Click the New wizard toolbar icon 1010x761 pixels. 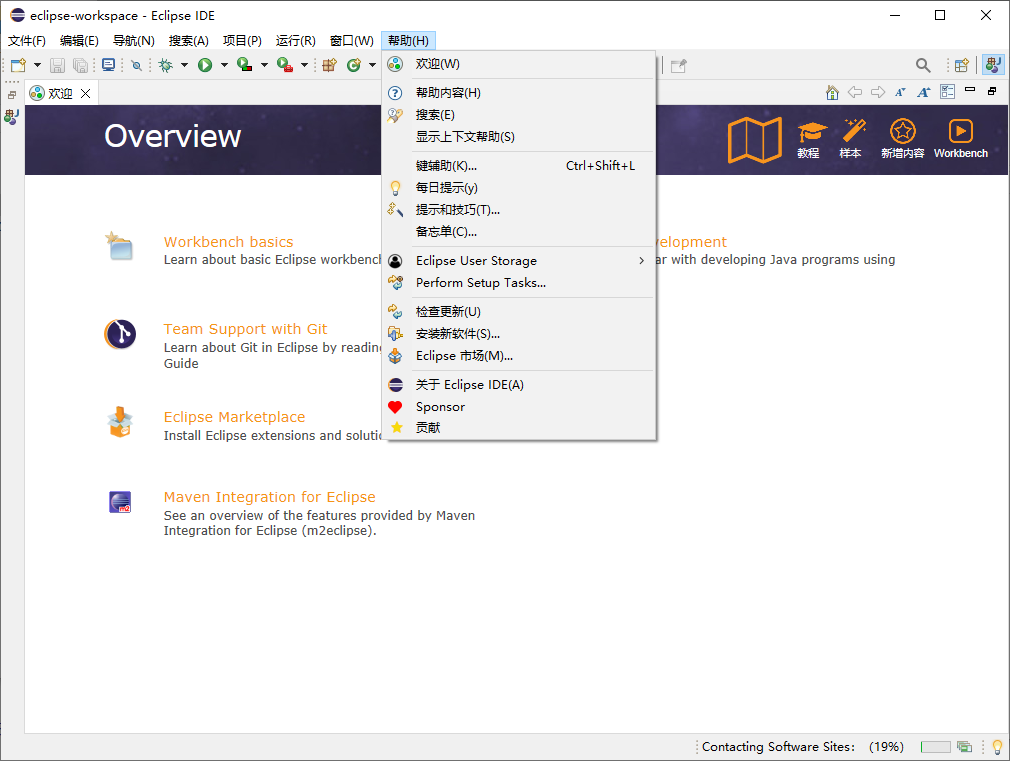click(x=18, y=65)
